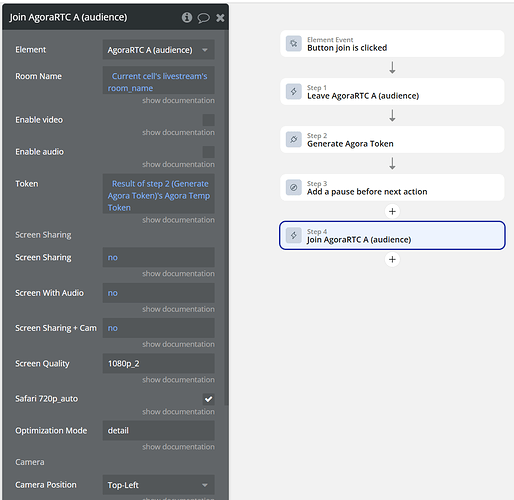Enable the video checkbox
The image size is (514, 500).
point(209,120)
